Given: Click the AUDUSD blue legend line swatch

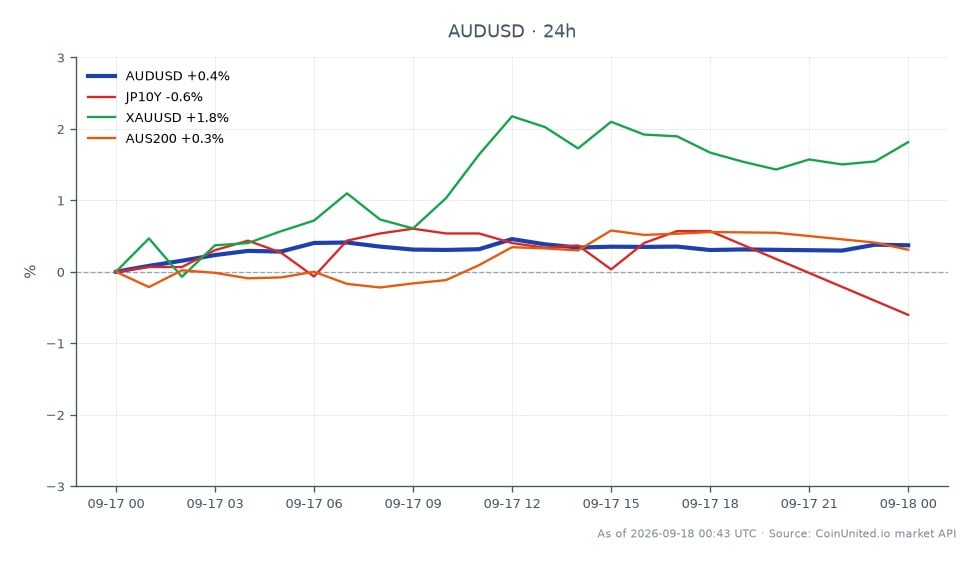Looking at the screenshot, I should [x=101, y=76].
